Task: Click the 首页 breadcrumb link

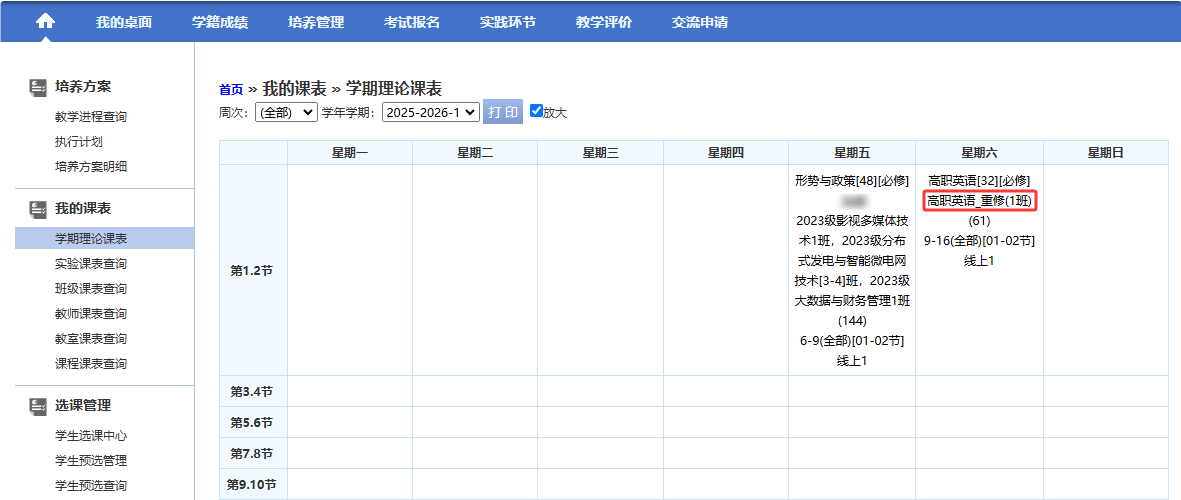Action: [231, 89]
